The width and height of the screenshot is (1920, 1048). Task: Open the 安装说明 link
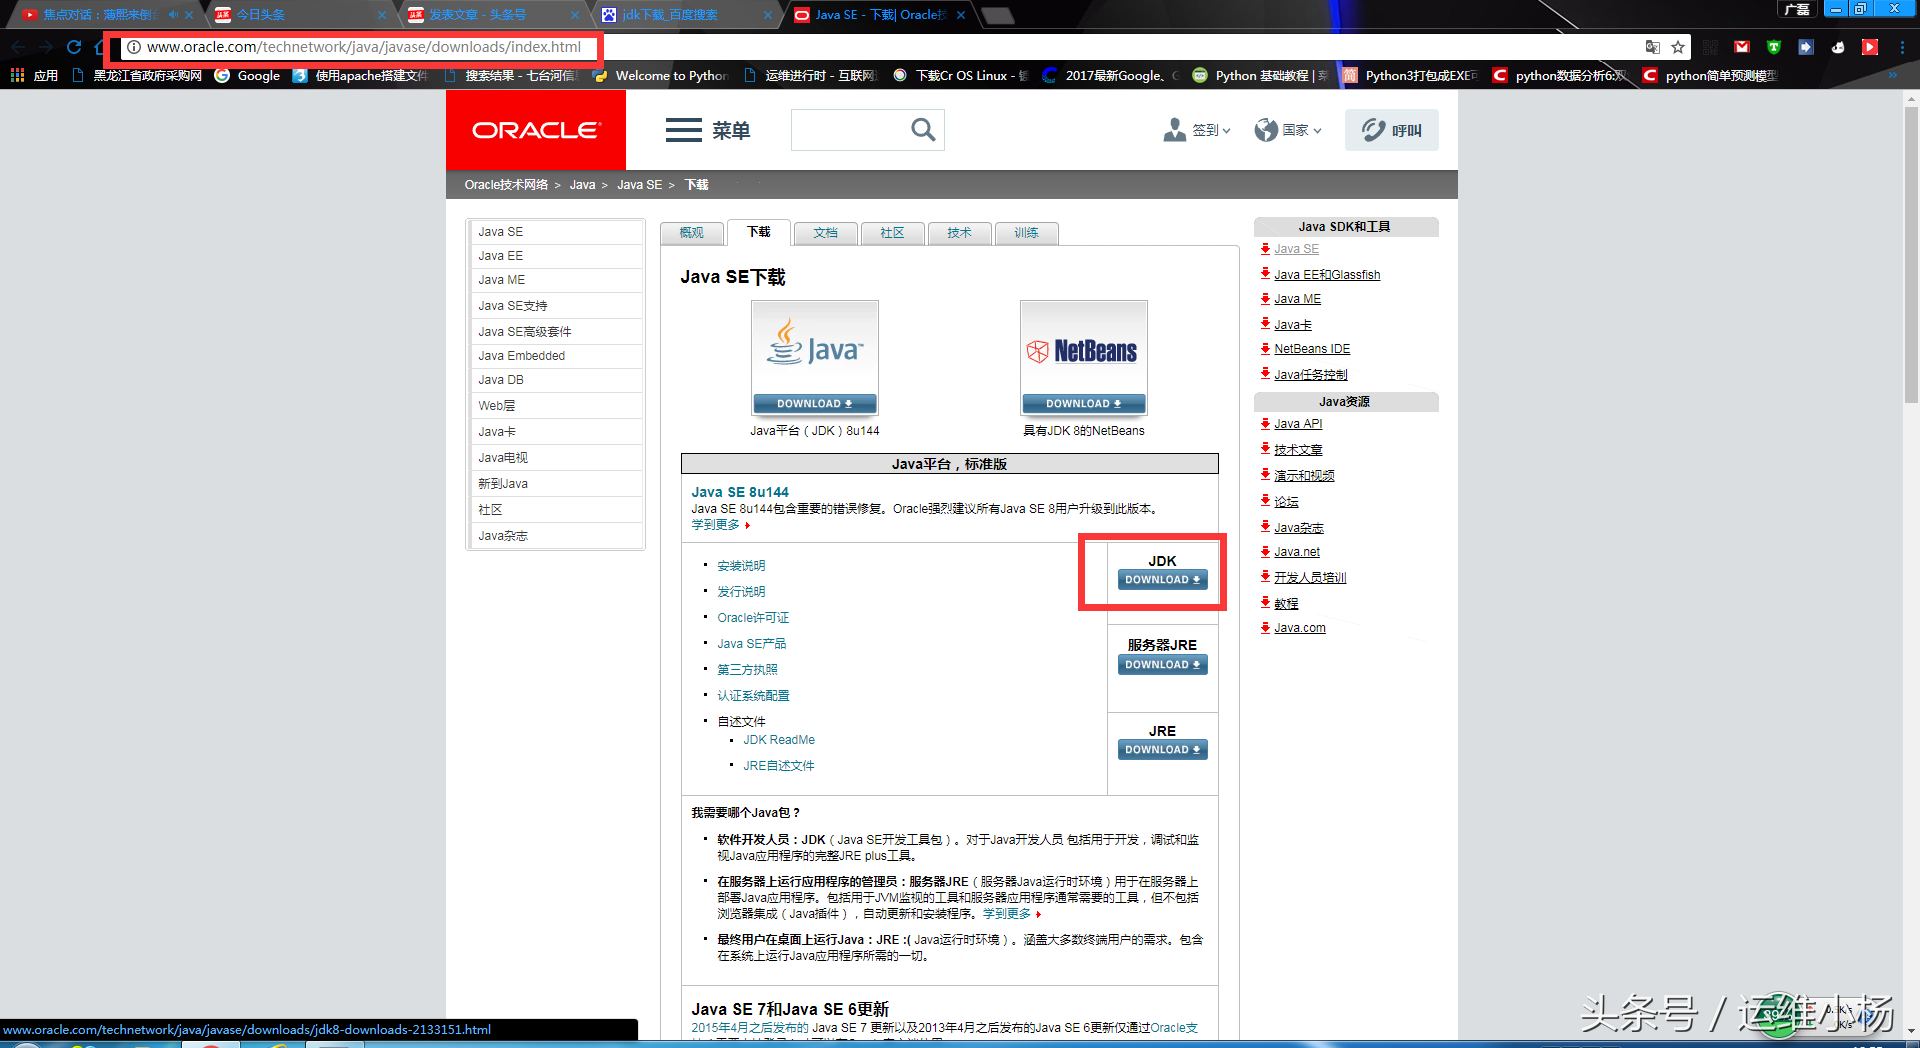741,566
